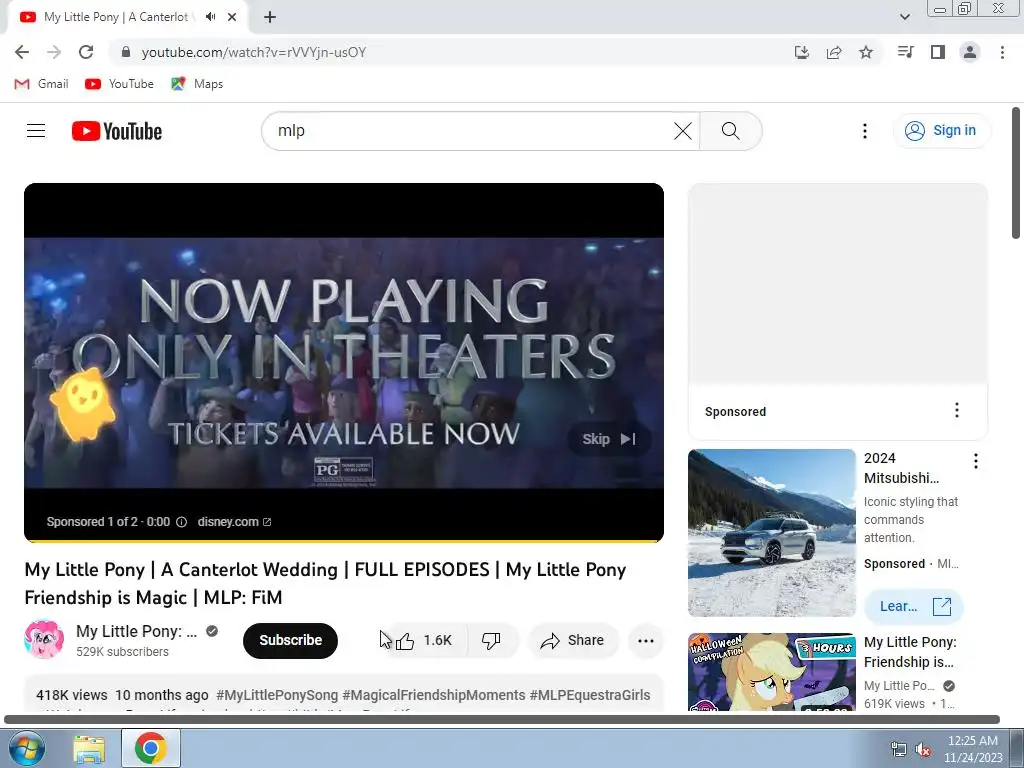The width and height of the screenshot is (1024, 768).
Task: View site information lock icon
Action: click(127, 52)
